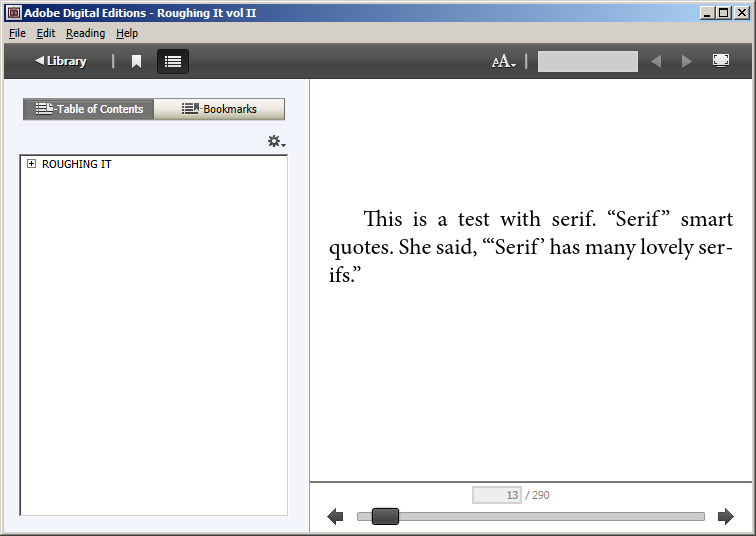Minimize the Adobe Digital Editions window
This screenshot has width=756, height=536.
click(707, 13)
